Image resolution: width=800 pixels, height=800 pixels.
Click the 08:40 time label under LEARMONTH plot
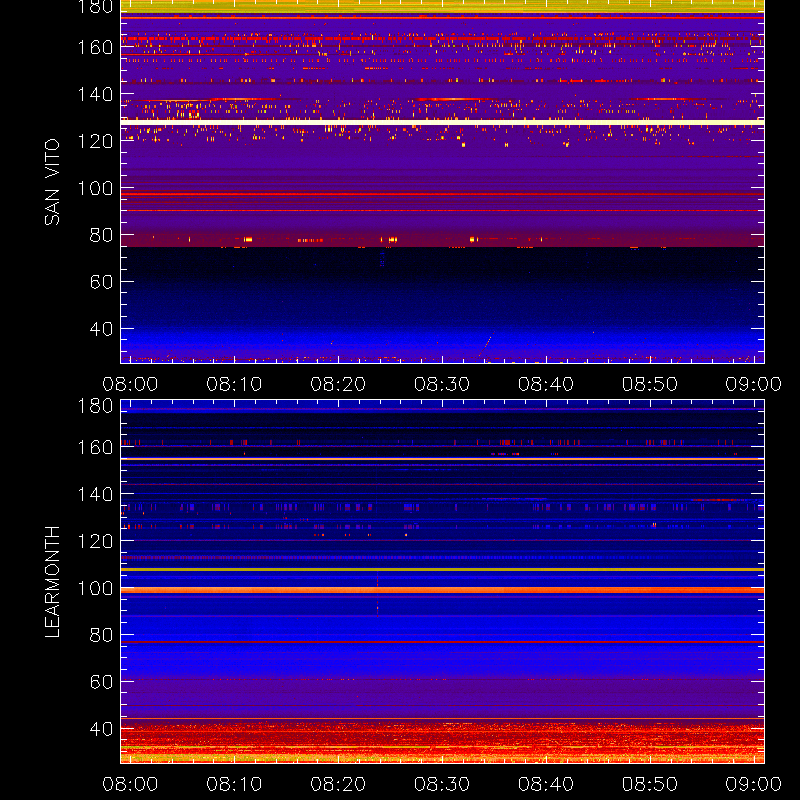(546, 784)
